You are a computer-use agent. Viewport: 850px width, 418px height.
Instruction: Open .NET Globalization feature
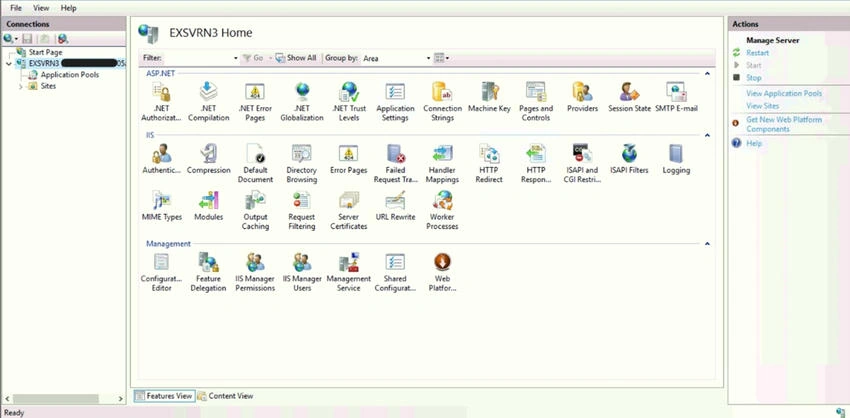pyautogui.click(x=302, y=102)
